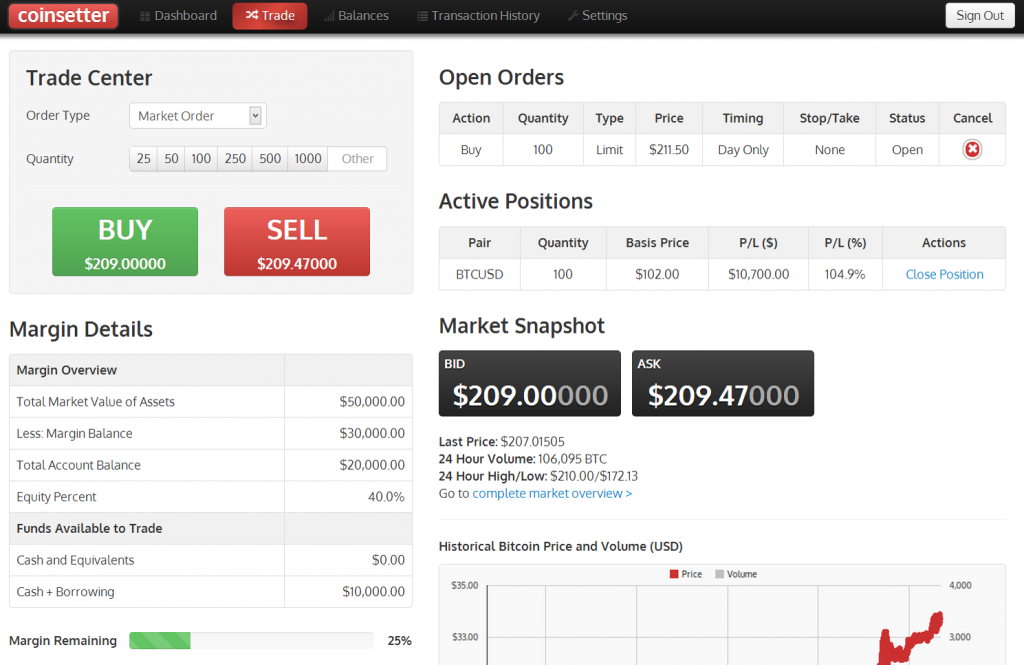The height and width of the screenshot is (665, 1024).
Task: Open the Dashboard page
Action: [178, 16]
